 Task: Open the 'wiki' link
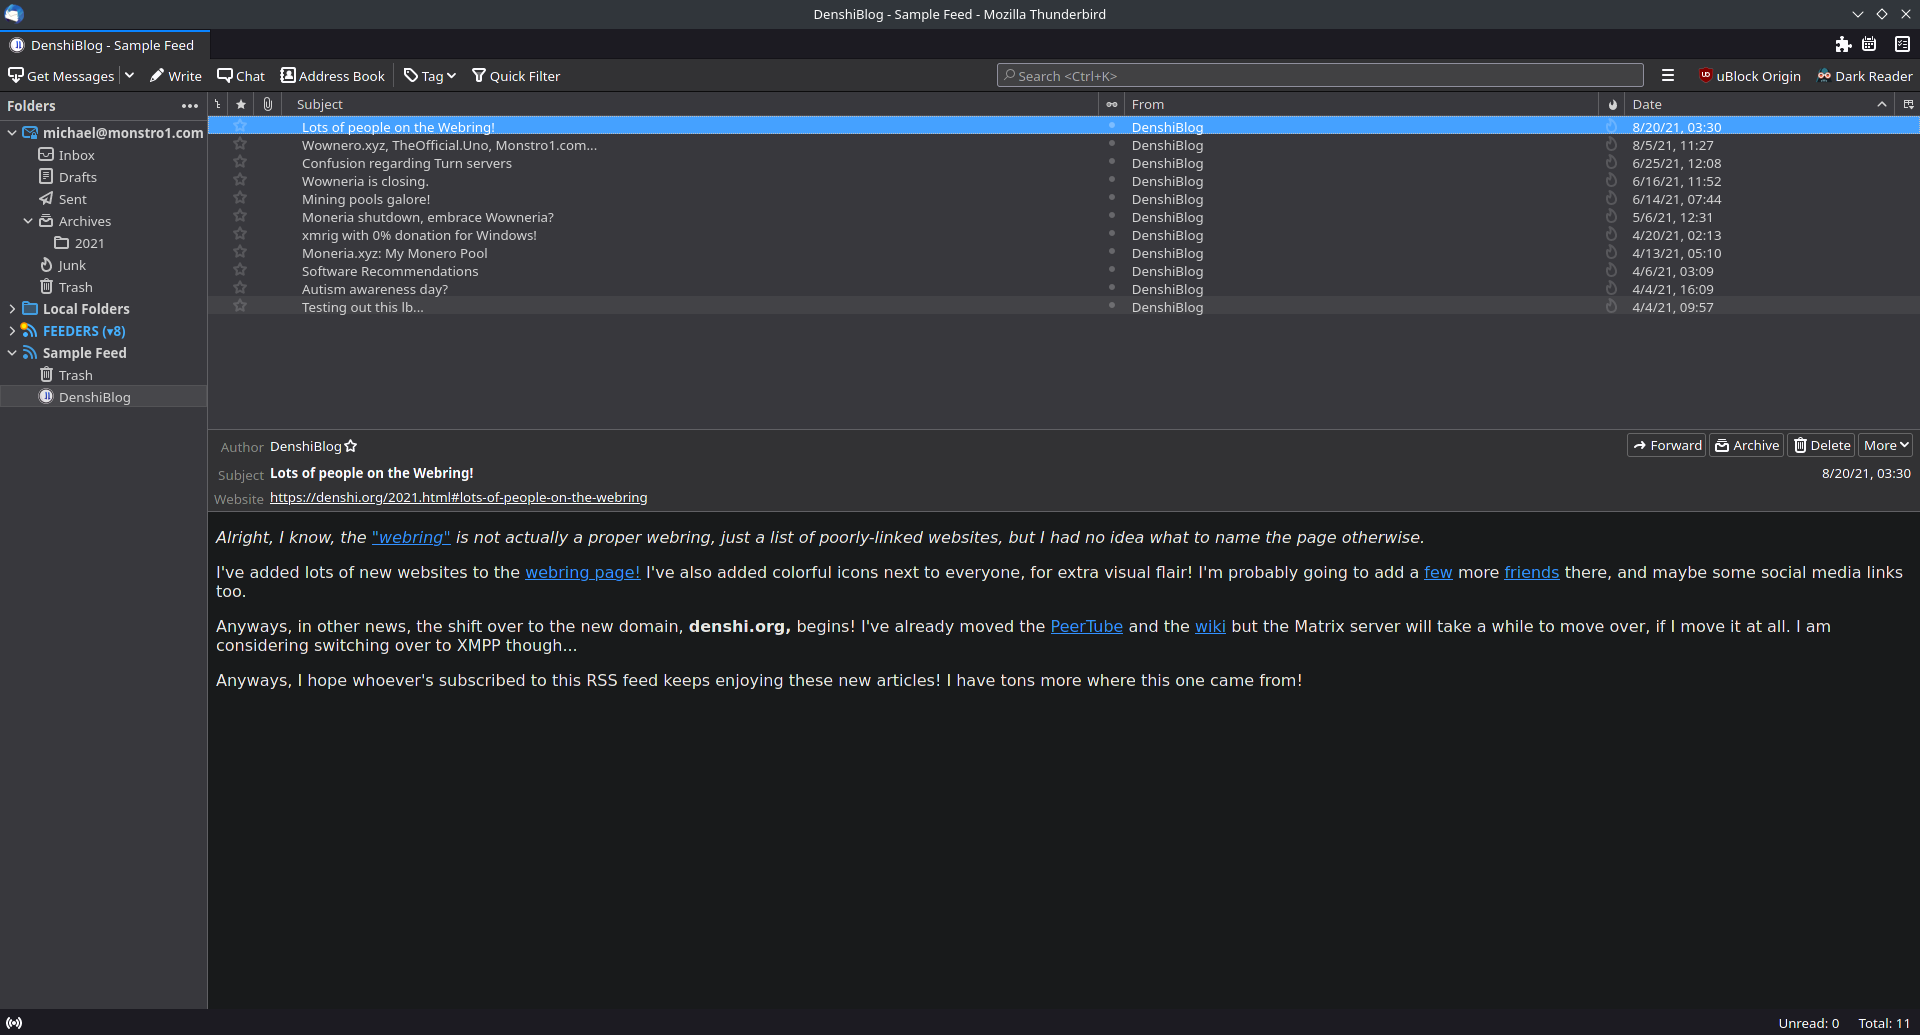[x=1210, y=626]
